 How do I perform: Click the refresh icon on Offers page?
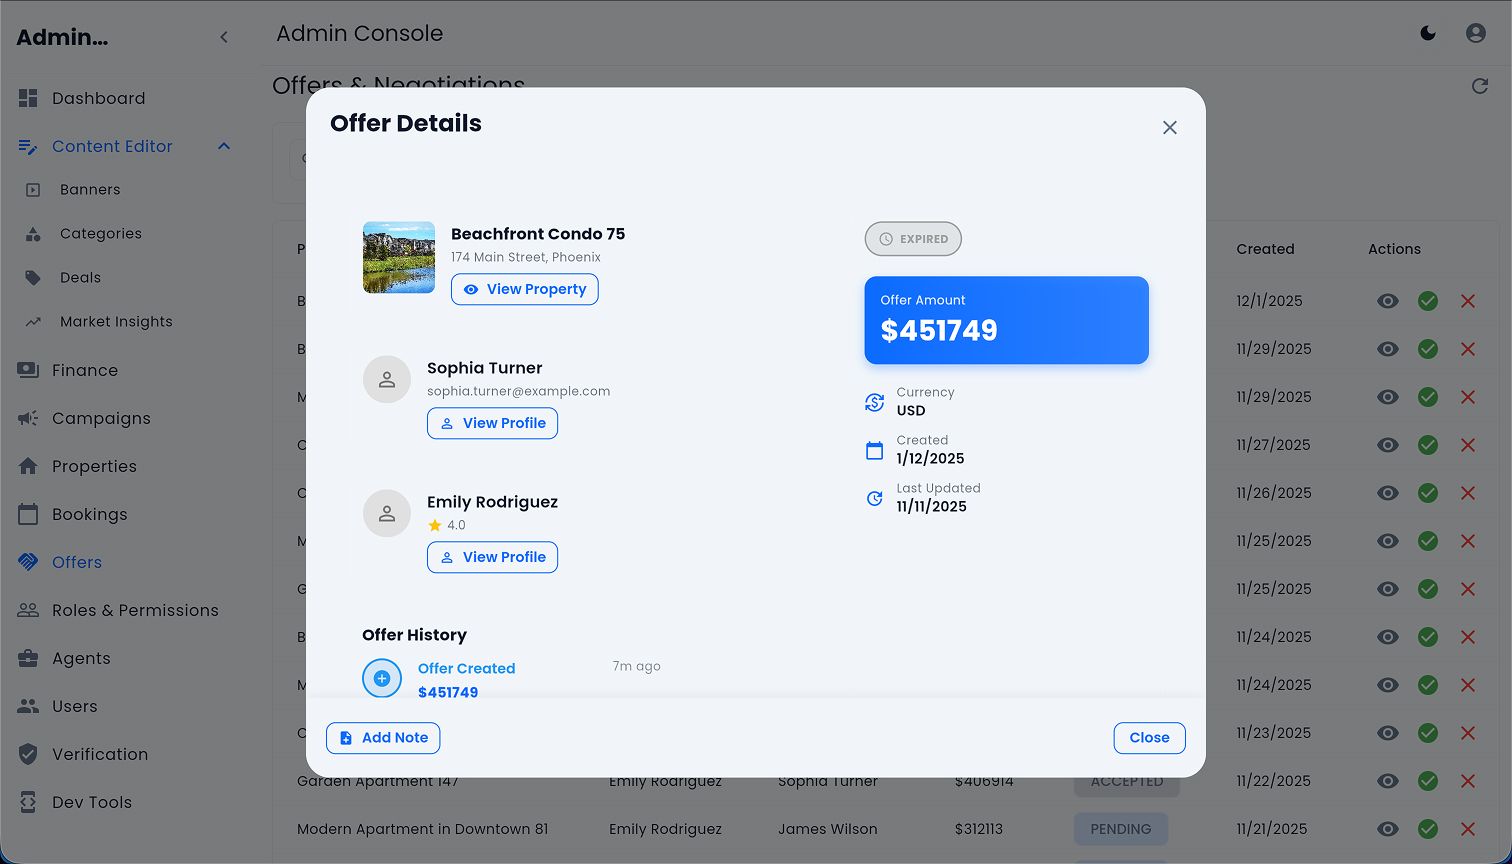click(1480, 86)
